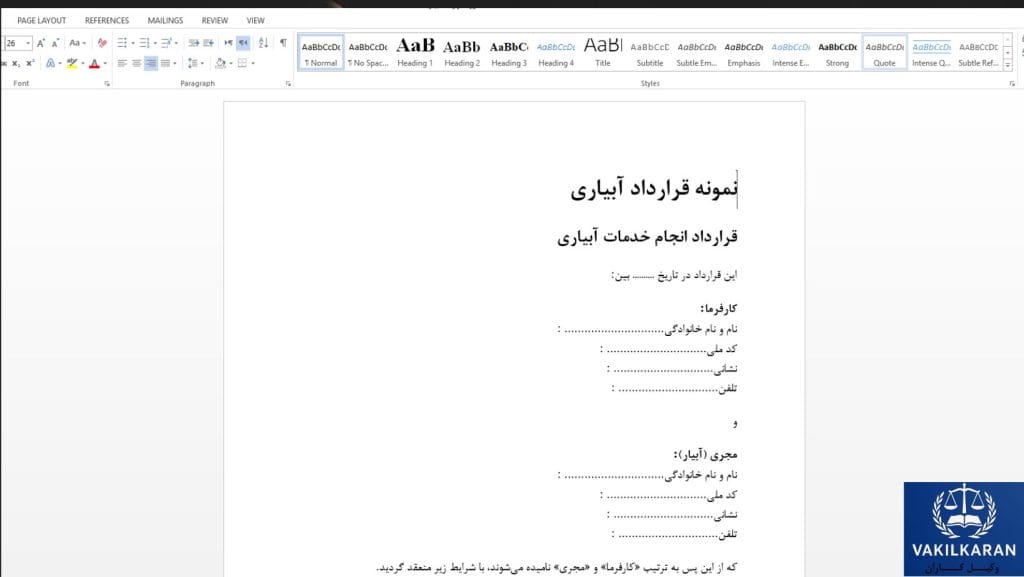Apply the Intense Quote style
Image resolution: width=1024 pixels, height=577 pixels.
(x=932, y=53)
